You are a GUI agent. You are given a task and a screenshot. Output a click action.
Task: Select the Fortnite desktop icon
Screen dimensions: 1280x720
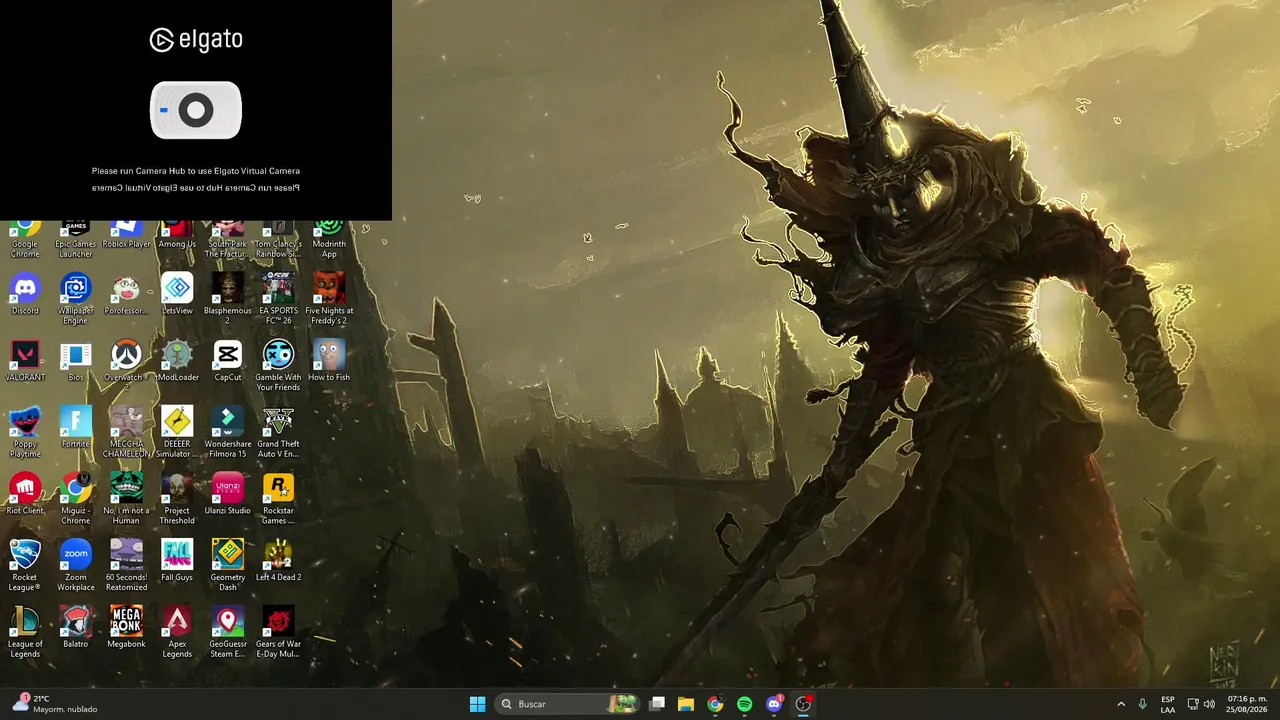tap(75, 428)
